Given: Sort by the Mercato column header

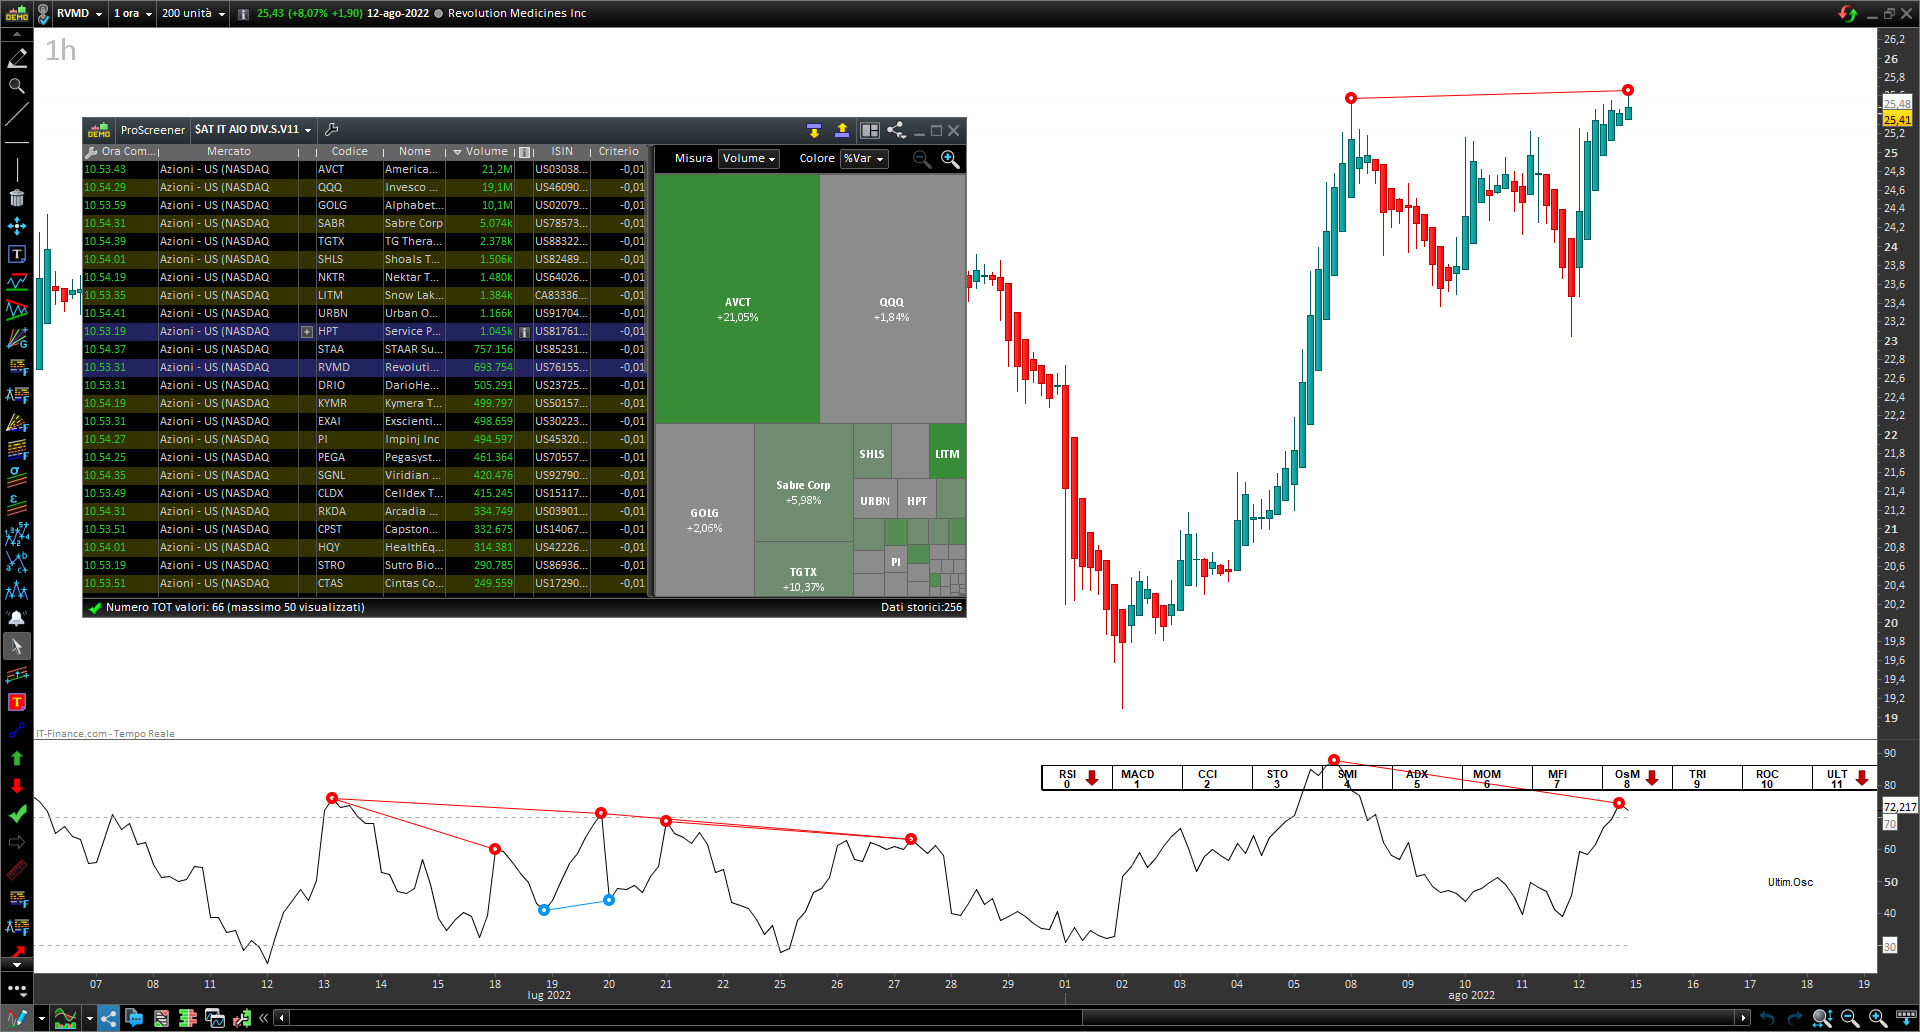Looking at the screenshot, I should 229,152.
